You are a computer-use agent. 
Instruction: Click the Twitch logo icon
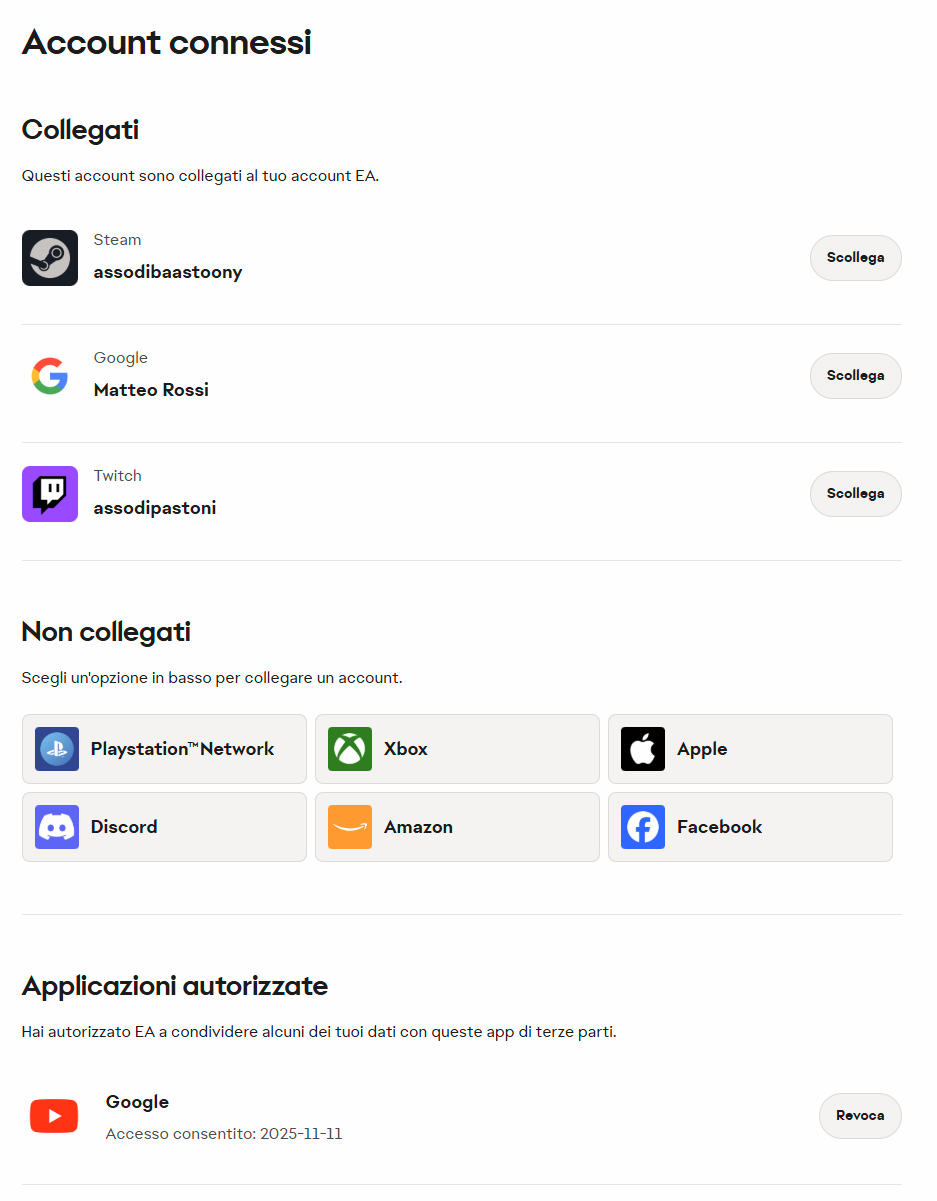tap(50, 494)
